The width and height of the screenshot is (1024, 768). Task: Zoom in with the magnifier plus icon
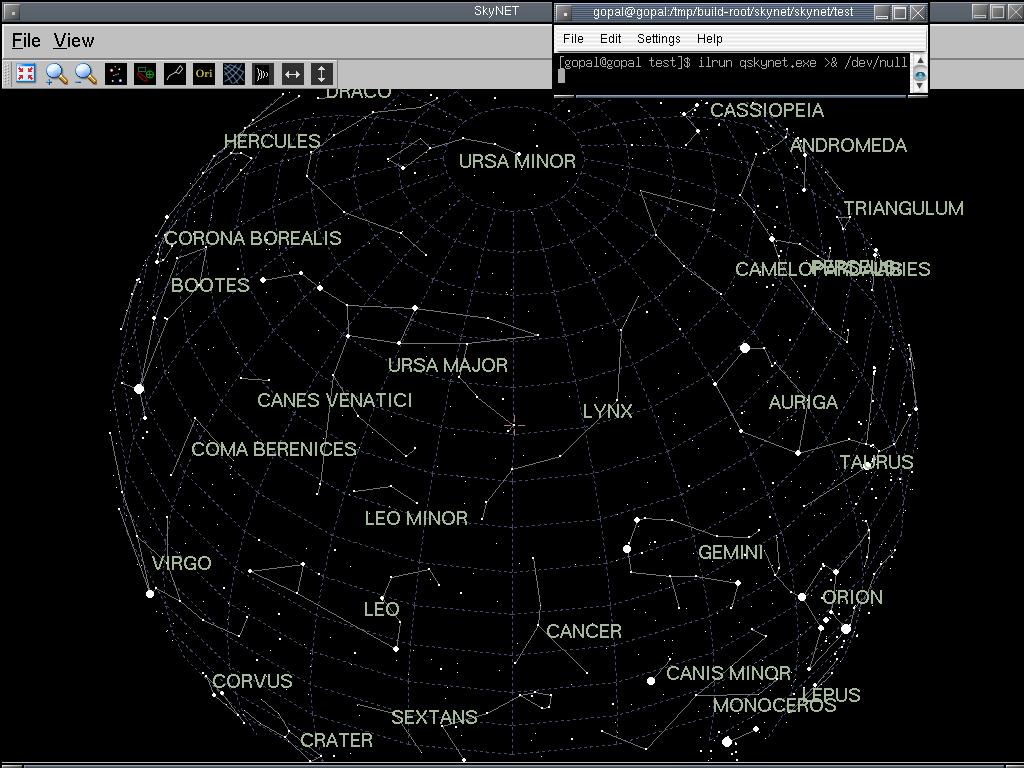[x=56, y=74]
